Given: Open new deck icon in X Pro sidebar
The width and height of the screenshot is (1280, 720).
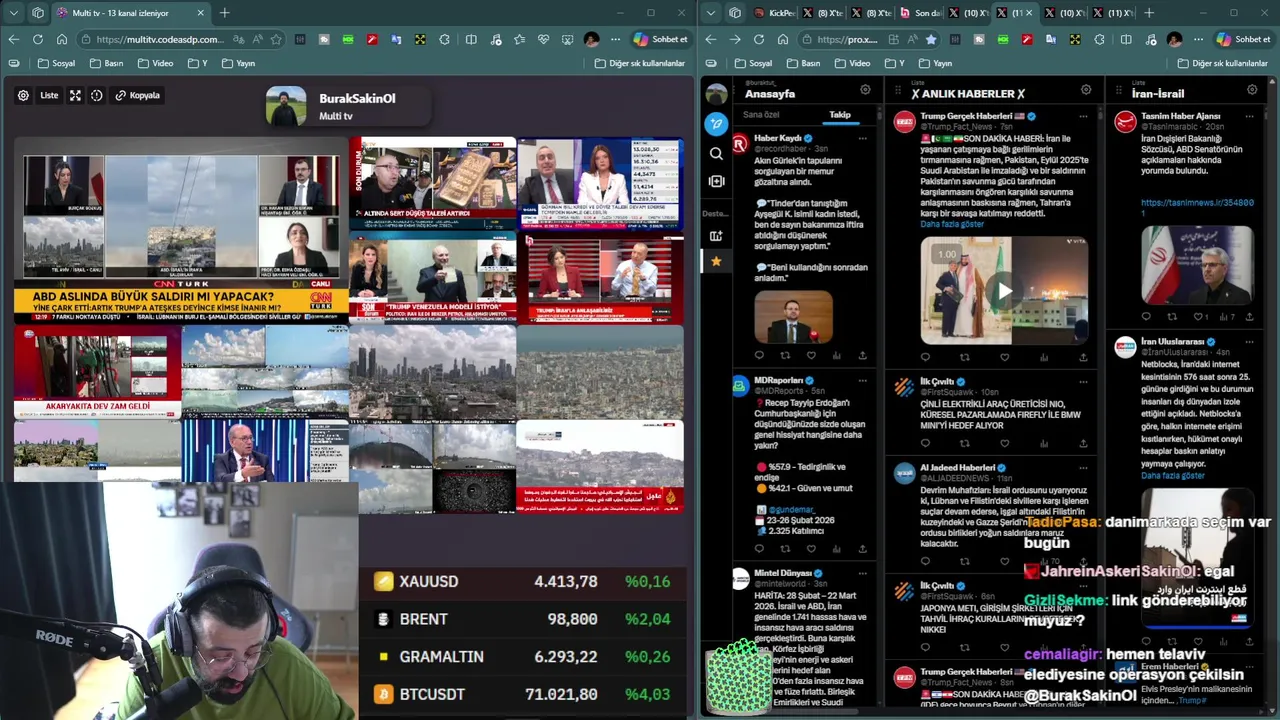Looking at the screenshot, I should click(716, 236).
